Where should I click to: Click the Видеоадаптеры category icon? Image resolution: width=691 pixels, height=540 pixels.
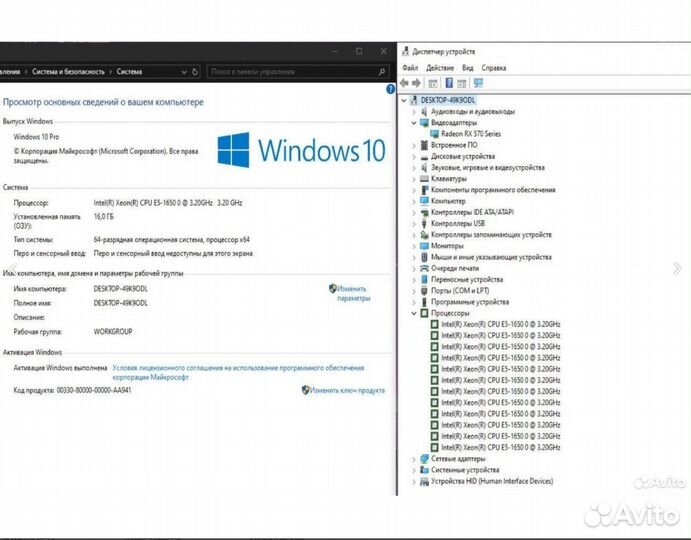424,123
